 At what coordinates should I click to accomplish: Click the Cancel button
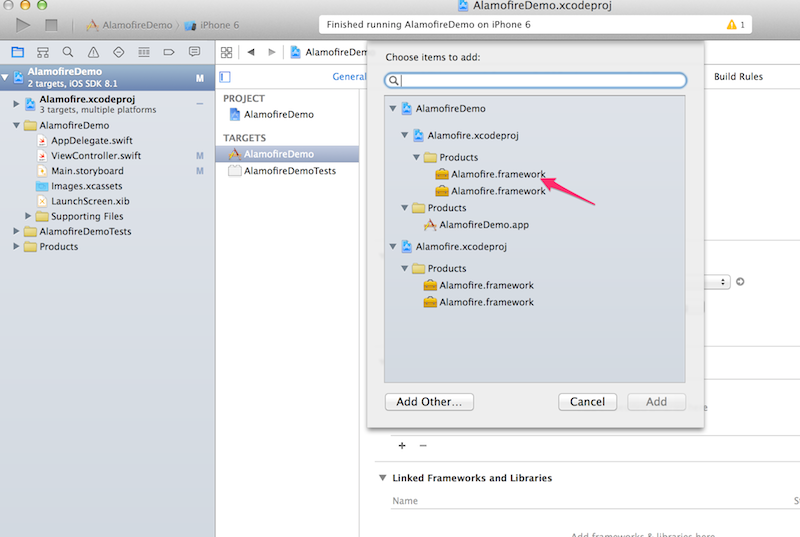pyautogui.click(x=587, y=402)
